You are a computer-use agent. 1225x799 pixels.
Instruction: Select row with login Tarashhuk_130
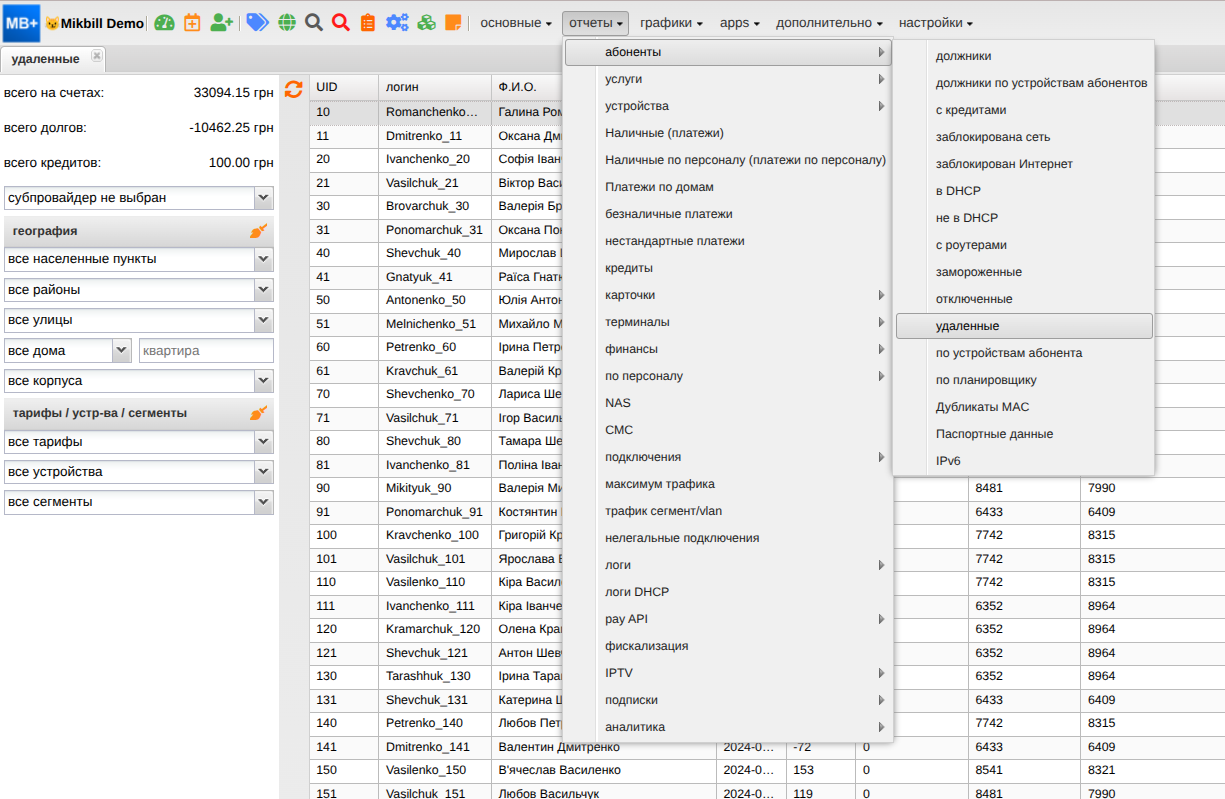(428, 676)
